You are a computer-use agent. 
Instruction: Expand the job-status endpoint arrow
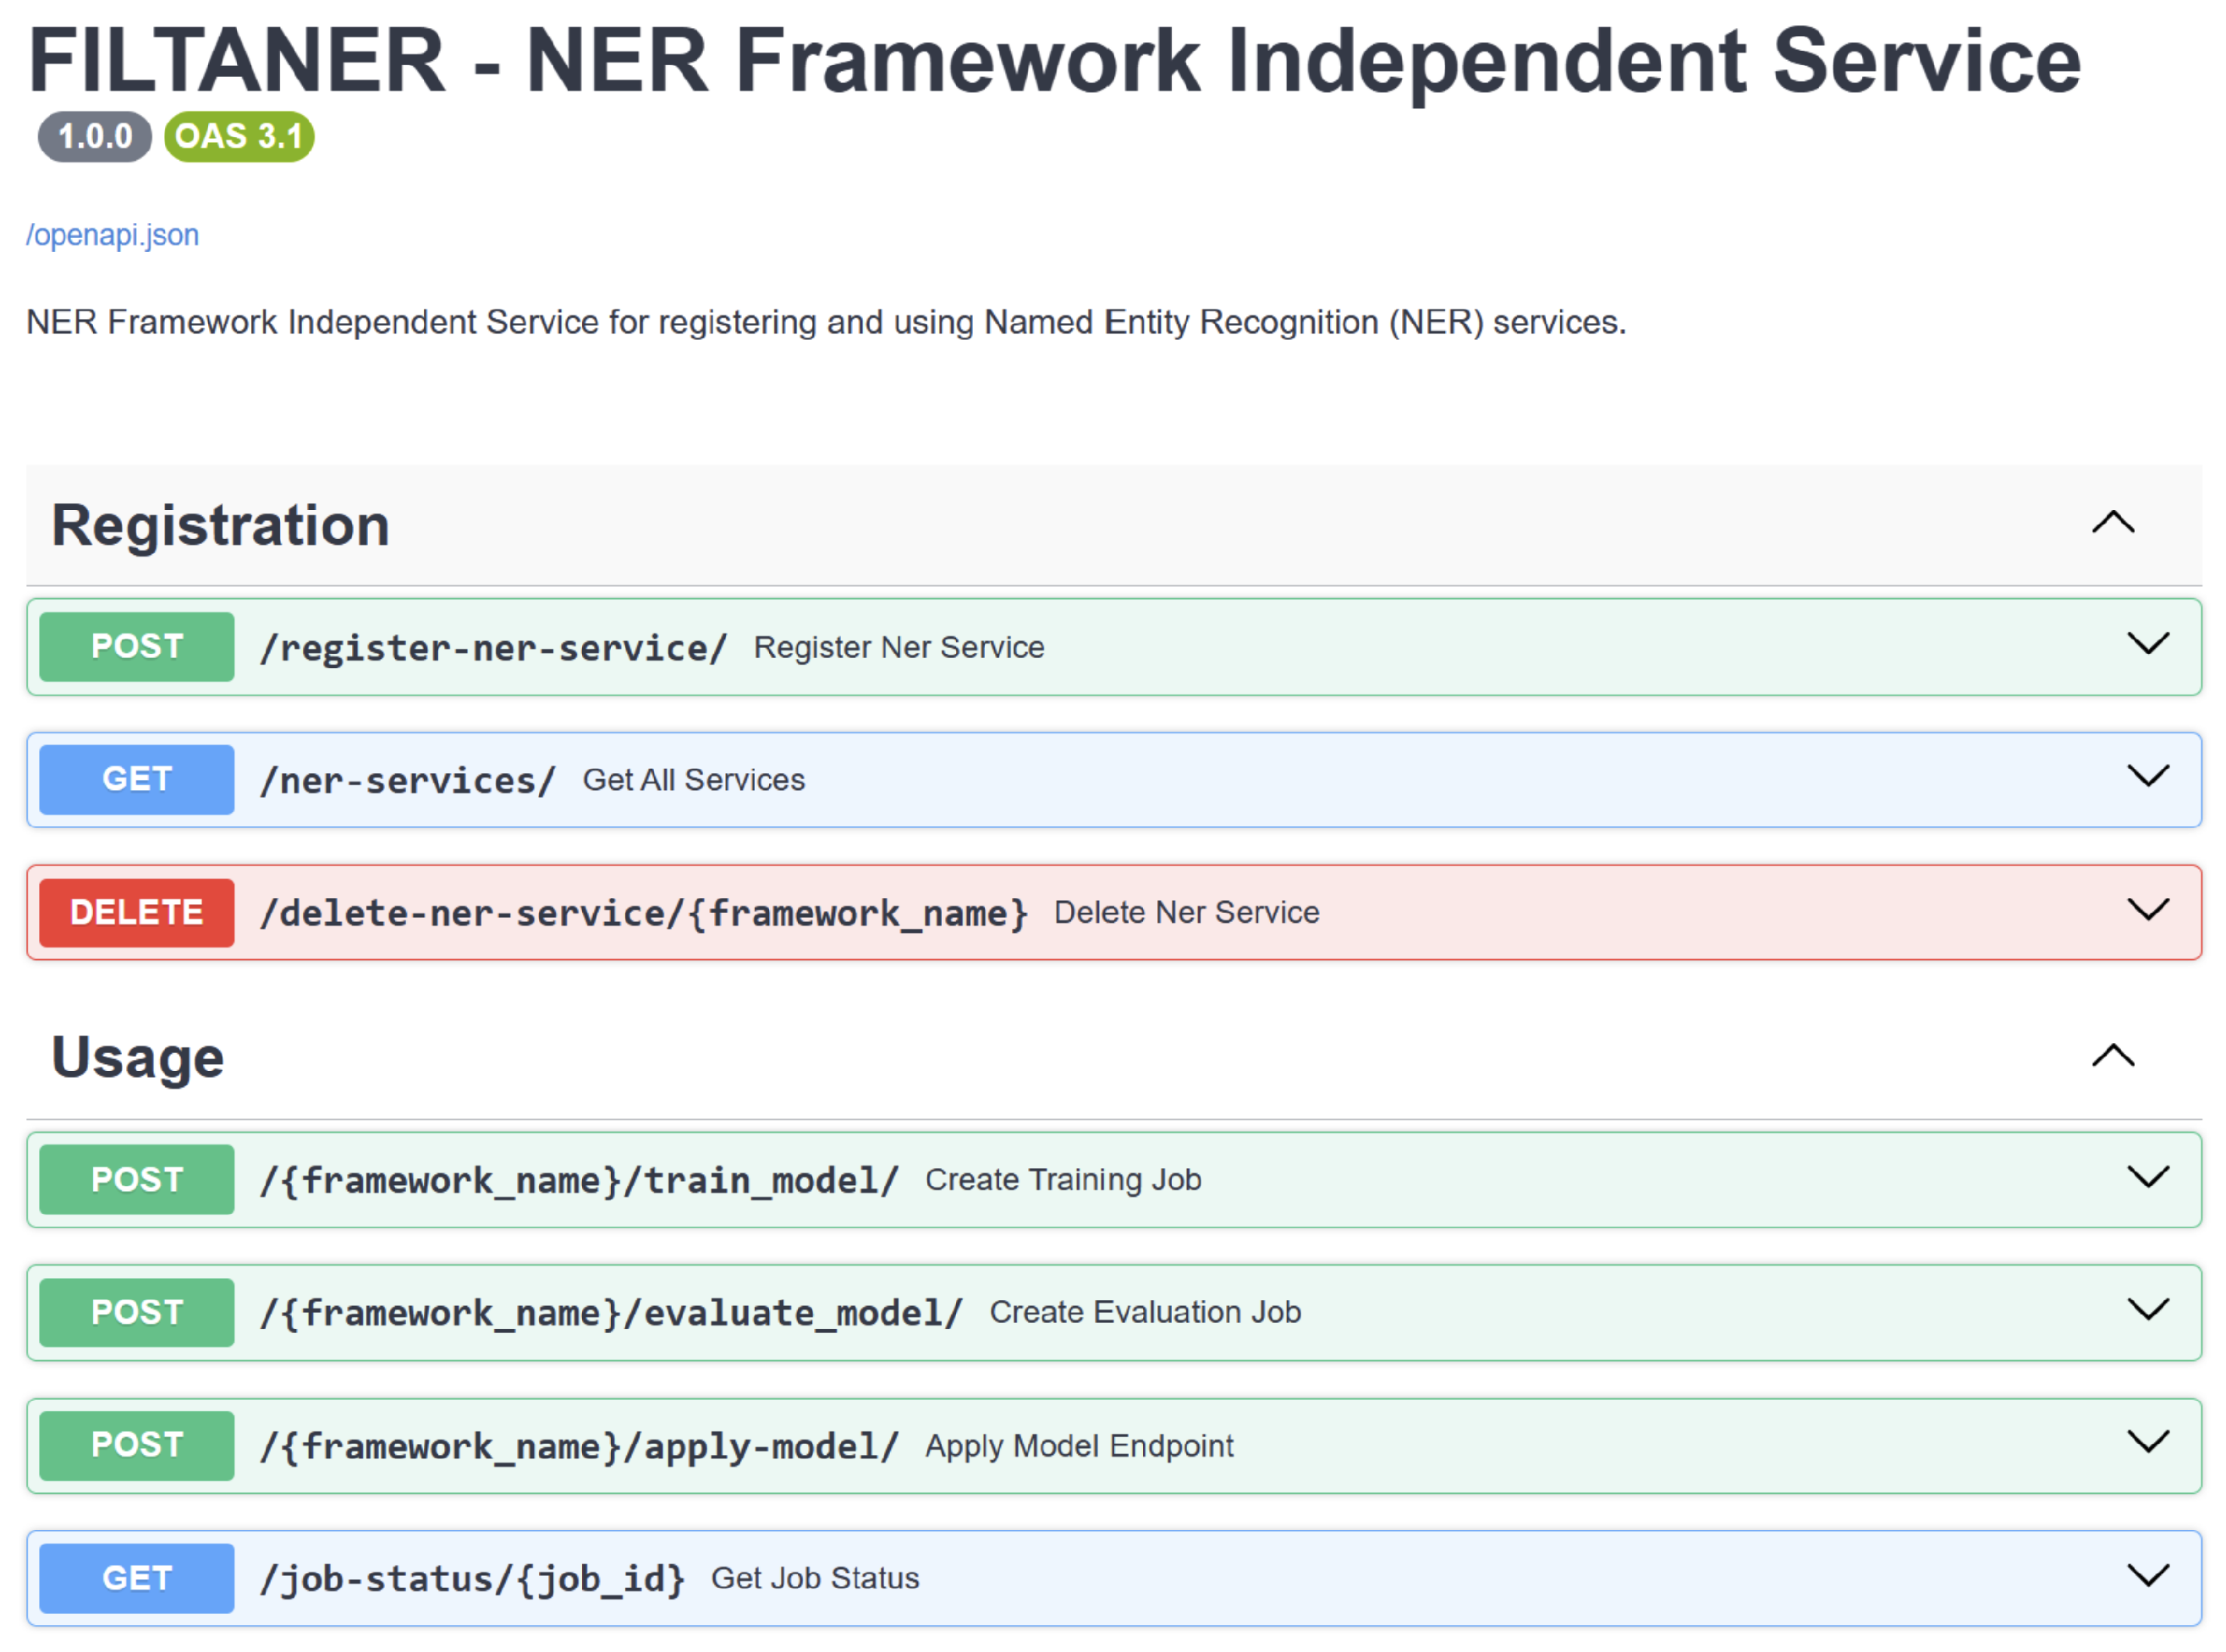[2147, 1577]
